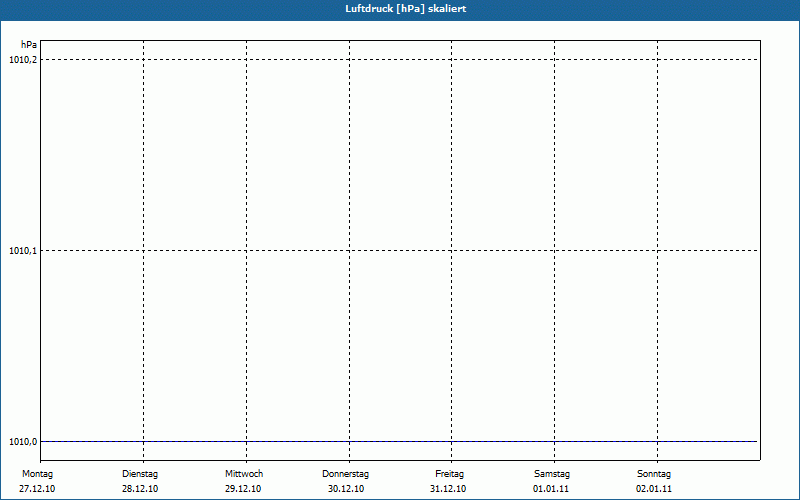Click the Donnerstag day label
Viewport: 800px width, 500px height.
click(x=345, y=474)
